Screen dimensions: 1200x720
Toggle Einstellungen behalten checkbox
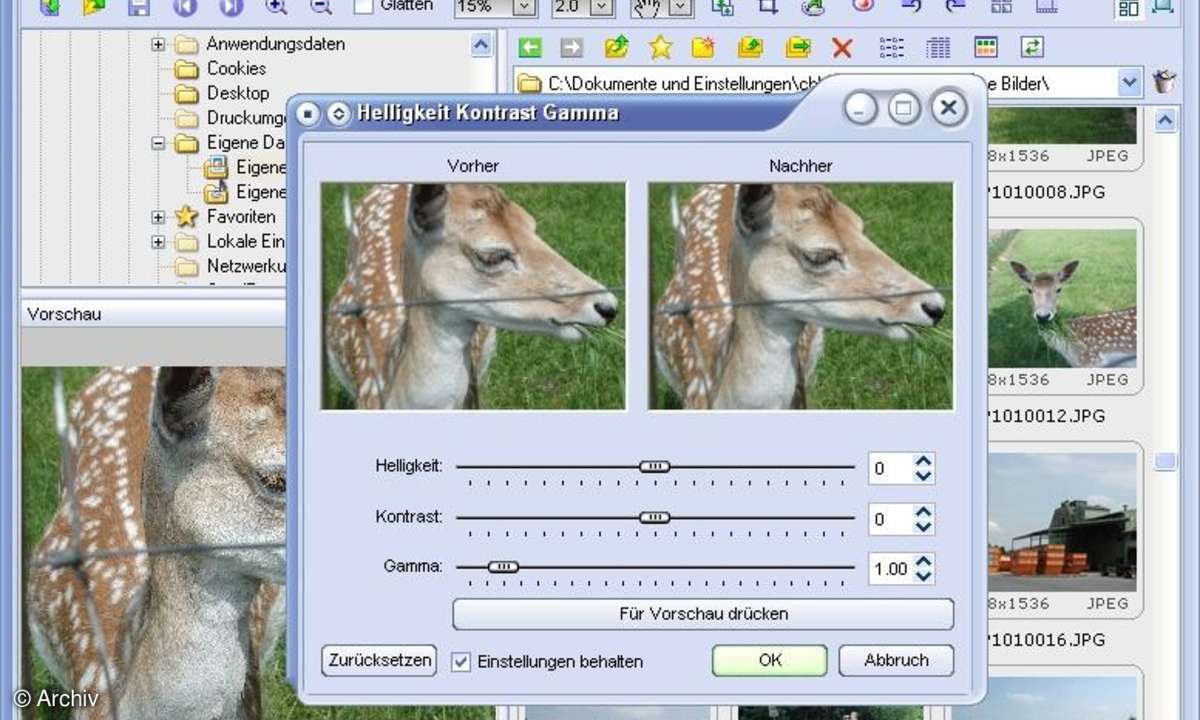coord(461,661)
